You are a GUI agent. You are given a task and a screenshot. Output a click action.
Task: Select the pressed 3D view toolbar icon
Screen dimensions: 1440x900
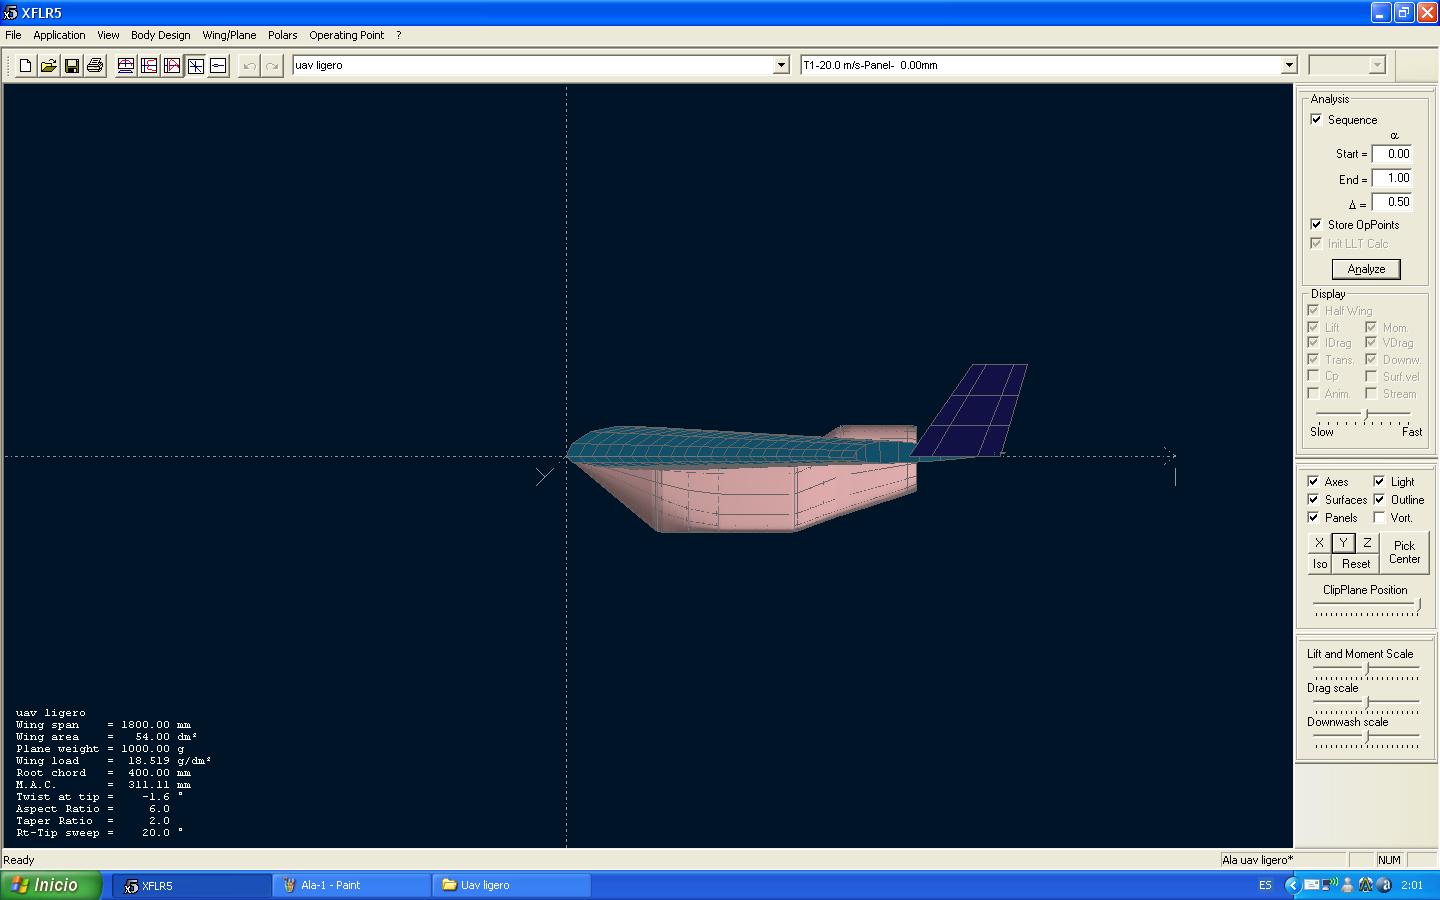[x=196, y=66]
